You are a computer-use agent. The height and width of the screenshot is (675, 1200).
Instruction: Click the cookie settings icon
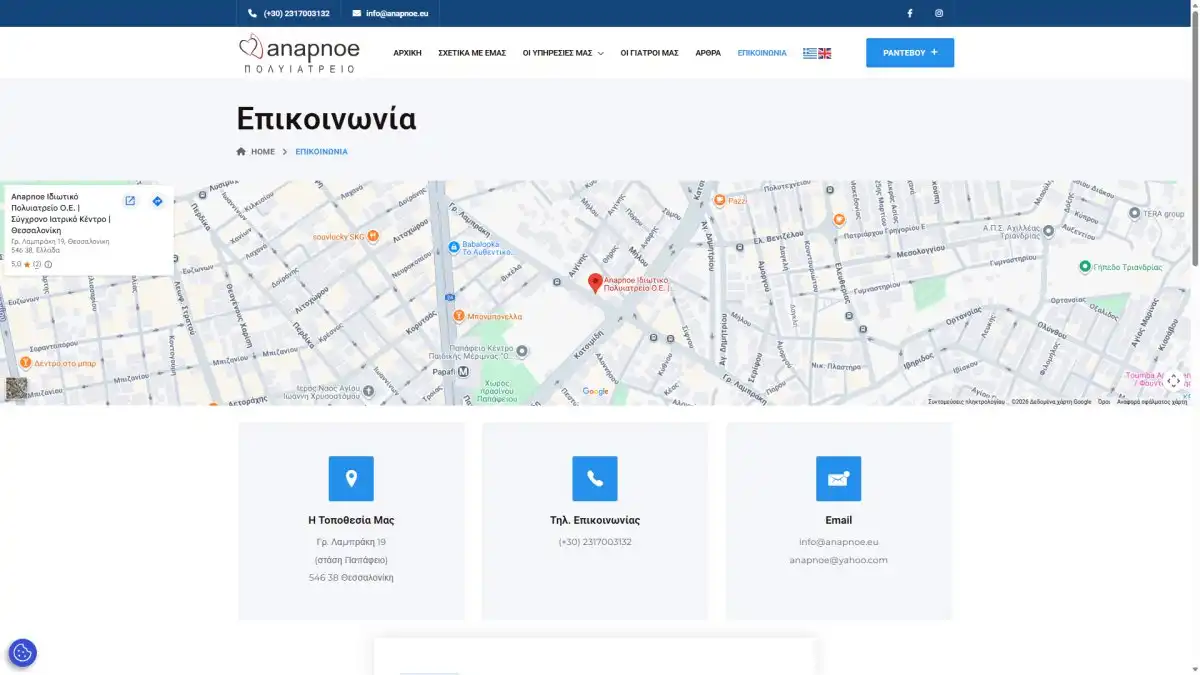pyautogui.click(x=22, y=653)
